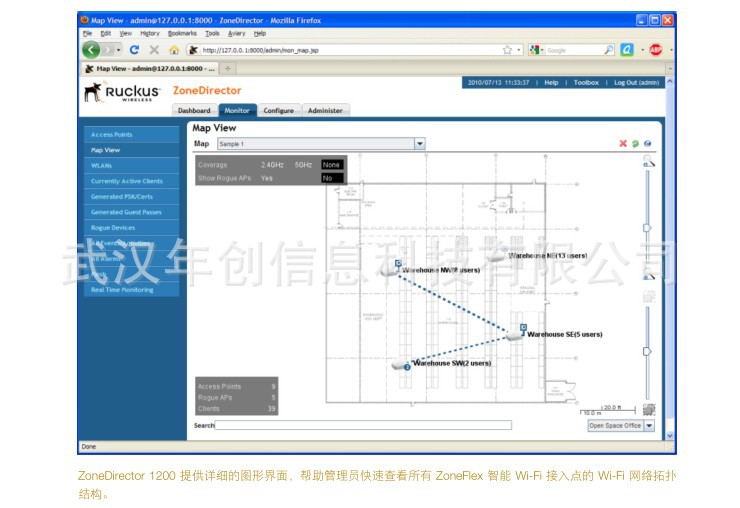Image resolution: width=740 pixels, height=508 pixels.
Task: Expand the Map selection dropdown arrow
Action: pyautogui.click(x=420, y=144)
